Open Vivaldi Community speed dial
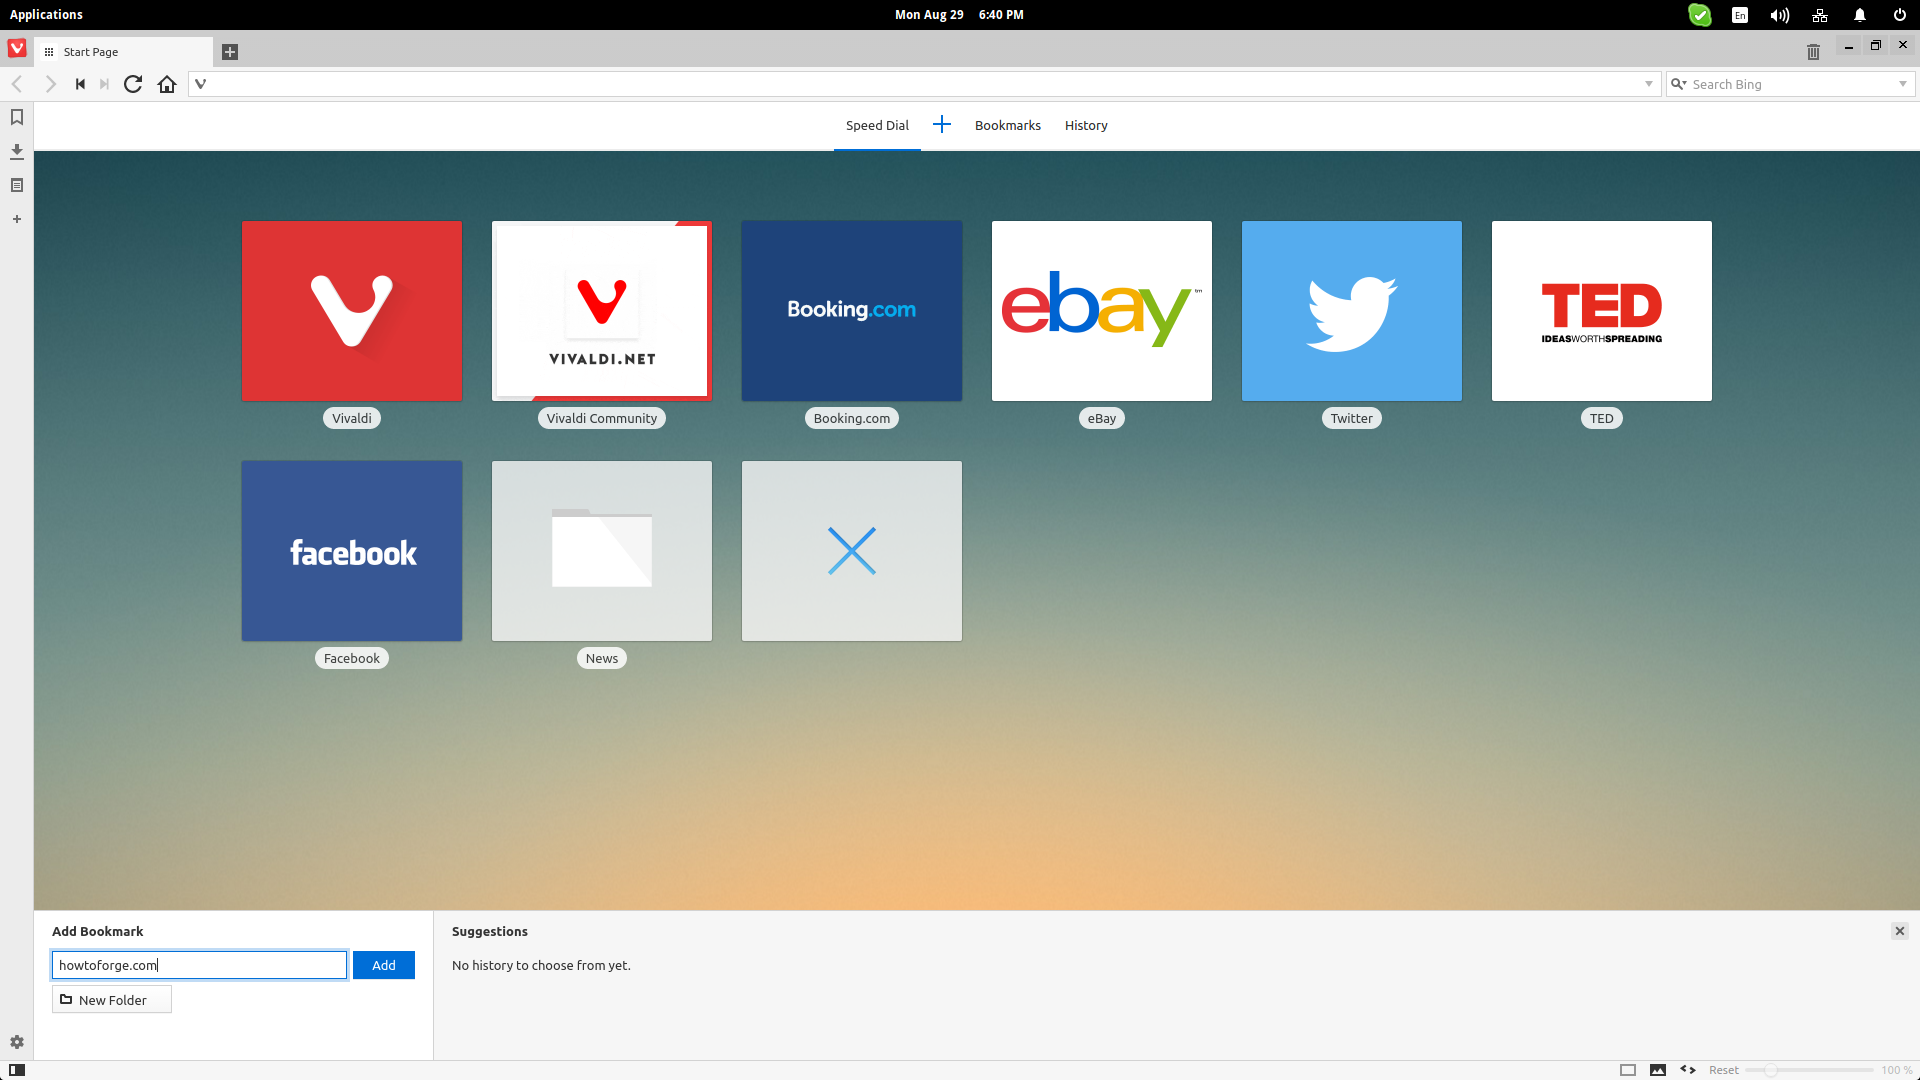Viewport: 1920px width, 1080px height. (x=602, y=311)
